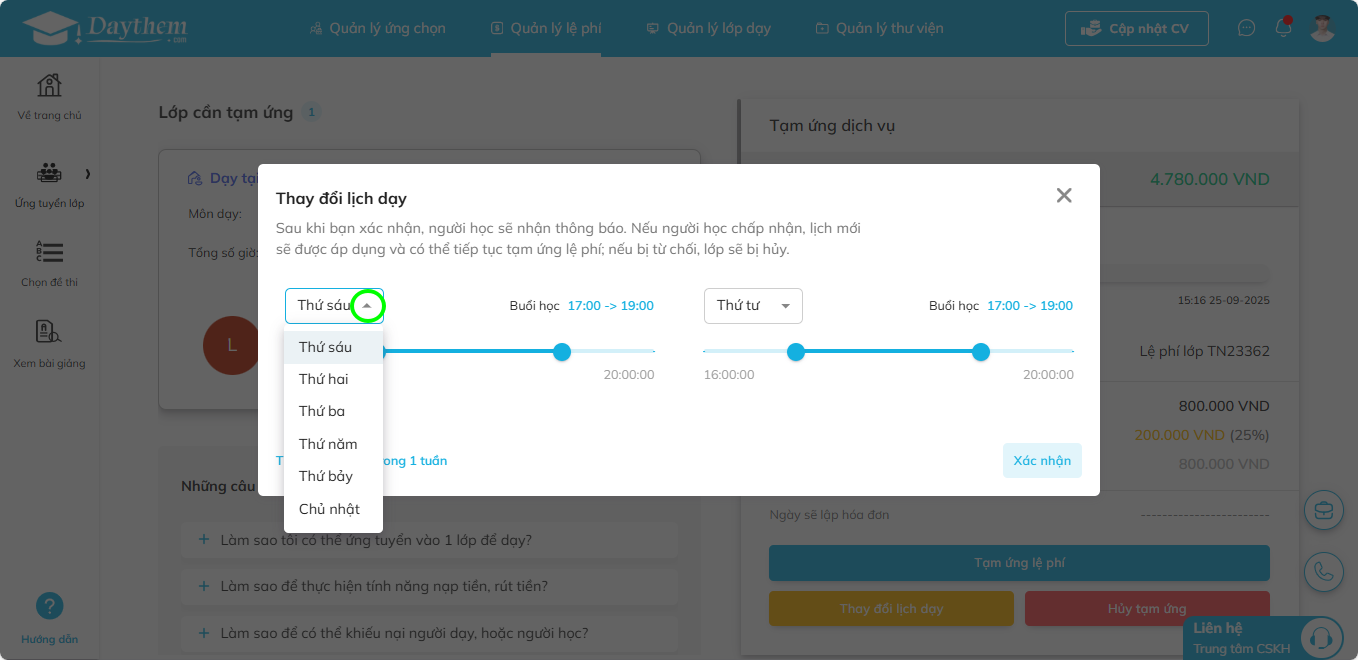Open the Thứ tư day dropdown
The image size is (1358, 660).
click(x=753, y=306)
